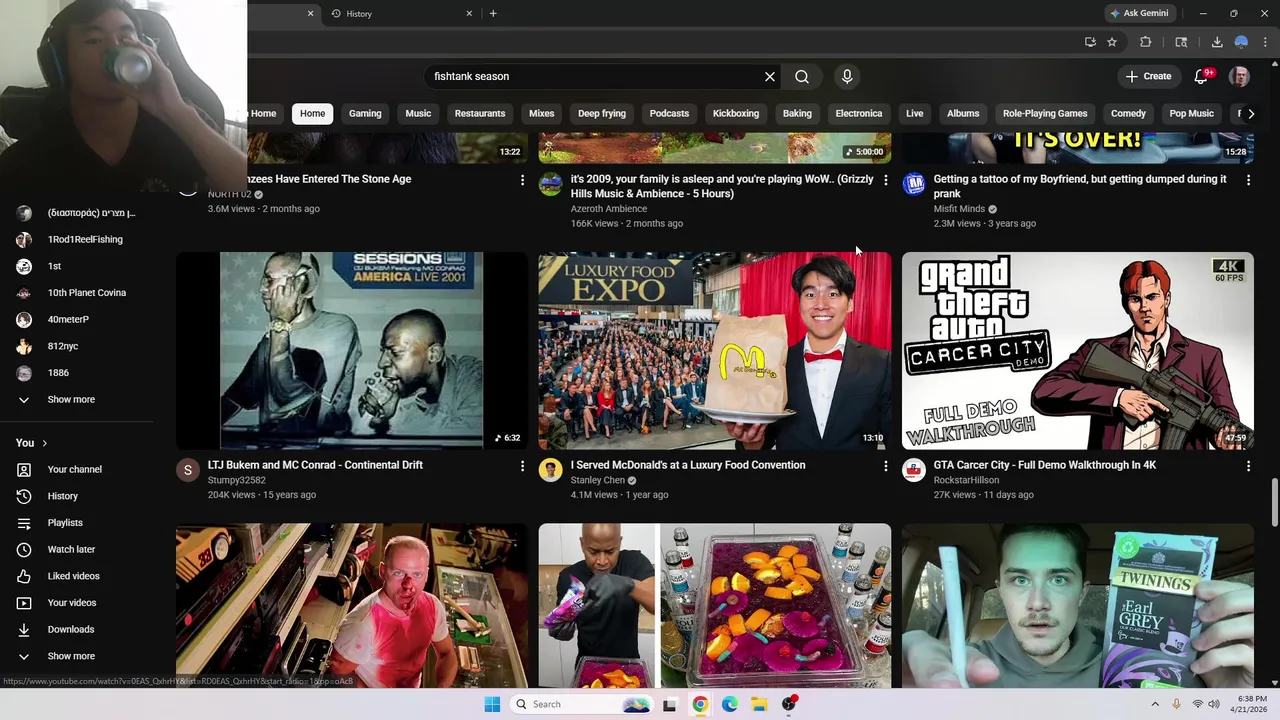The height and width of the screenshot is (720, 1280).
Task: Click RockstarHillson channel avatar
Action: (914, 470)
